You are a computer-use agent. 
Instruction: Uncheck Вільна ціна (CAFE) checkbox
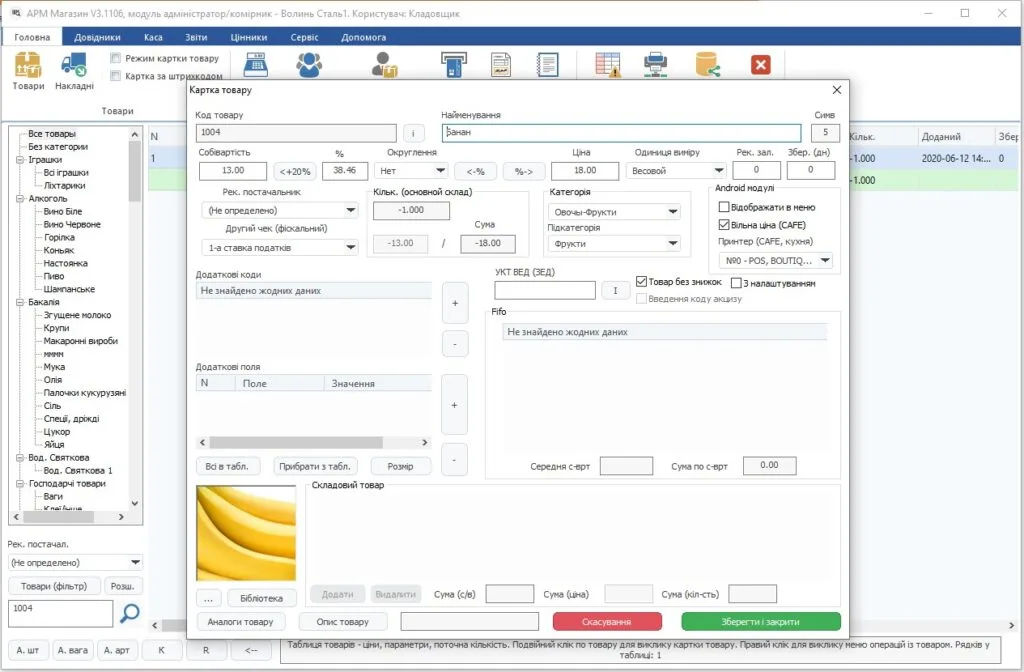pyautogui.click(x=724, y=225)
